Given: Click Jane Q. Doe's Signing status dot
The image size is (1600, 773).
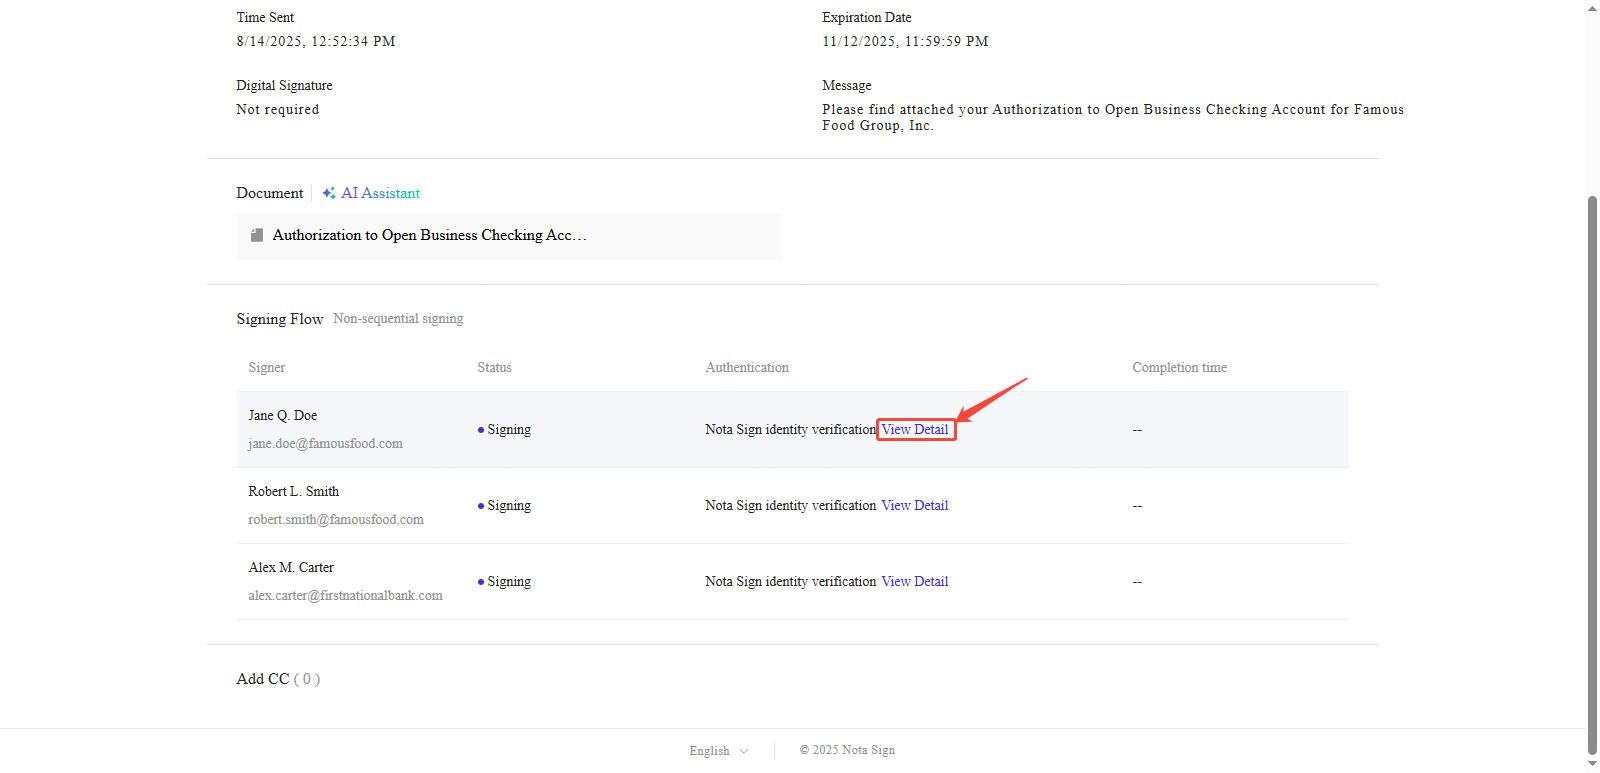Looking at the screenshot, I should tap(481, 430).
